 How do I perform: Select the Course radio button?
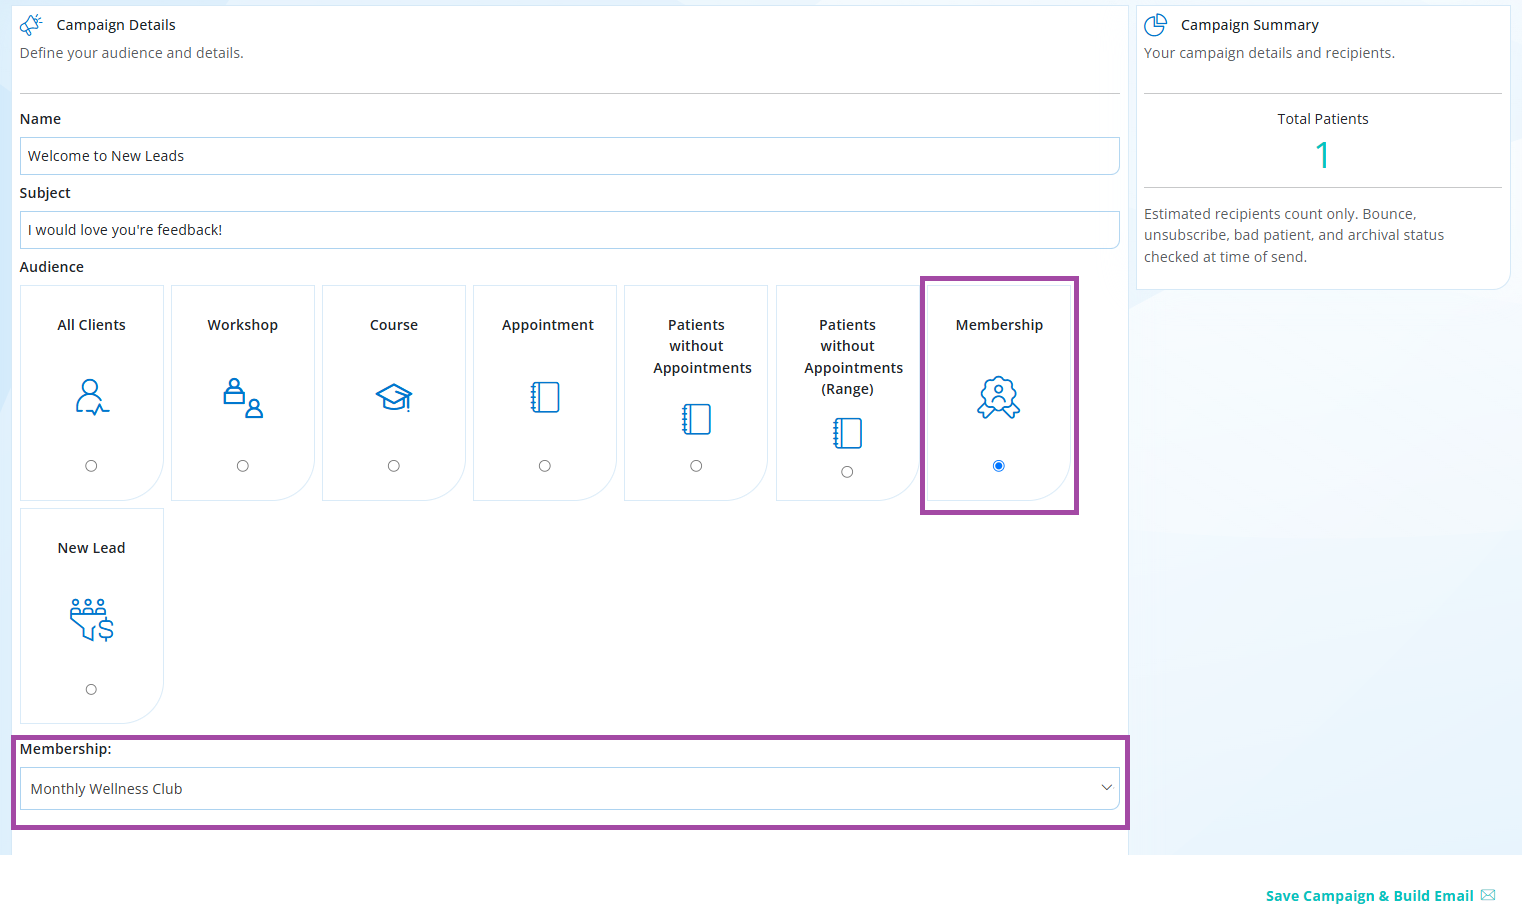point(394,466)
